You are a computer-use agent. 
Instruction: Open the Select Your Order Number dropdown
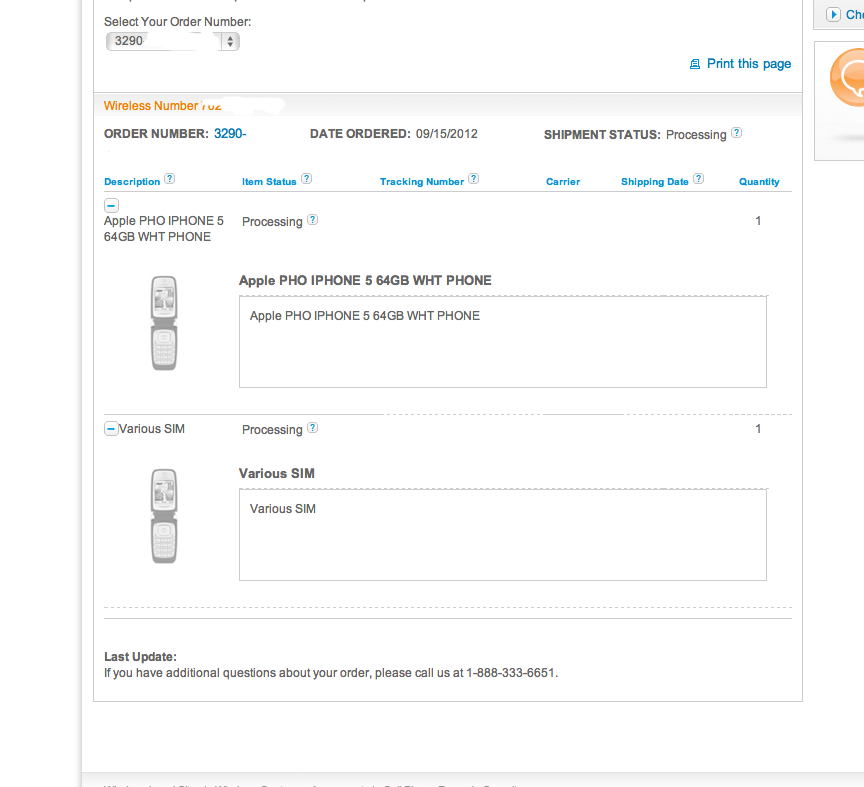172,41
